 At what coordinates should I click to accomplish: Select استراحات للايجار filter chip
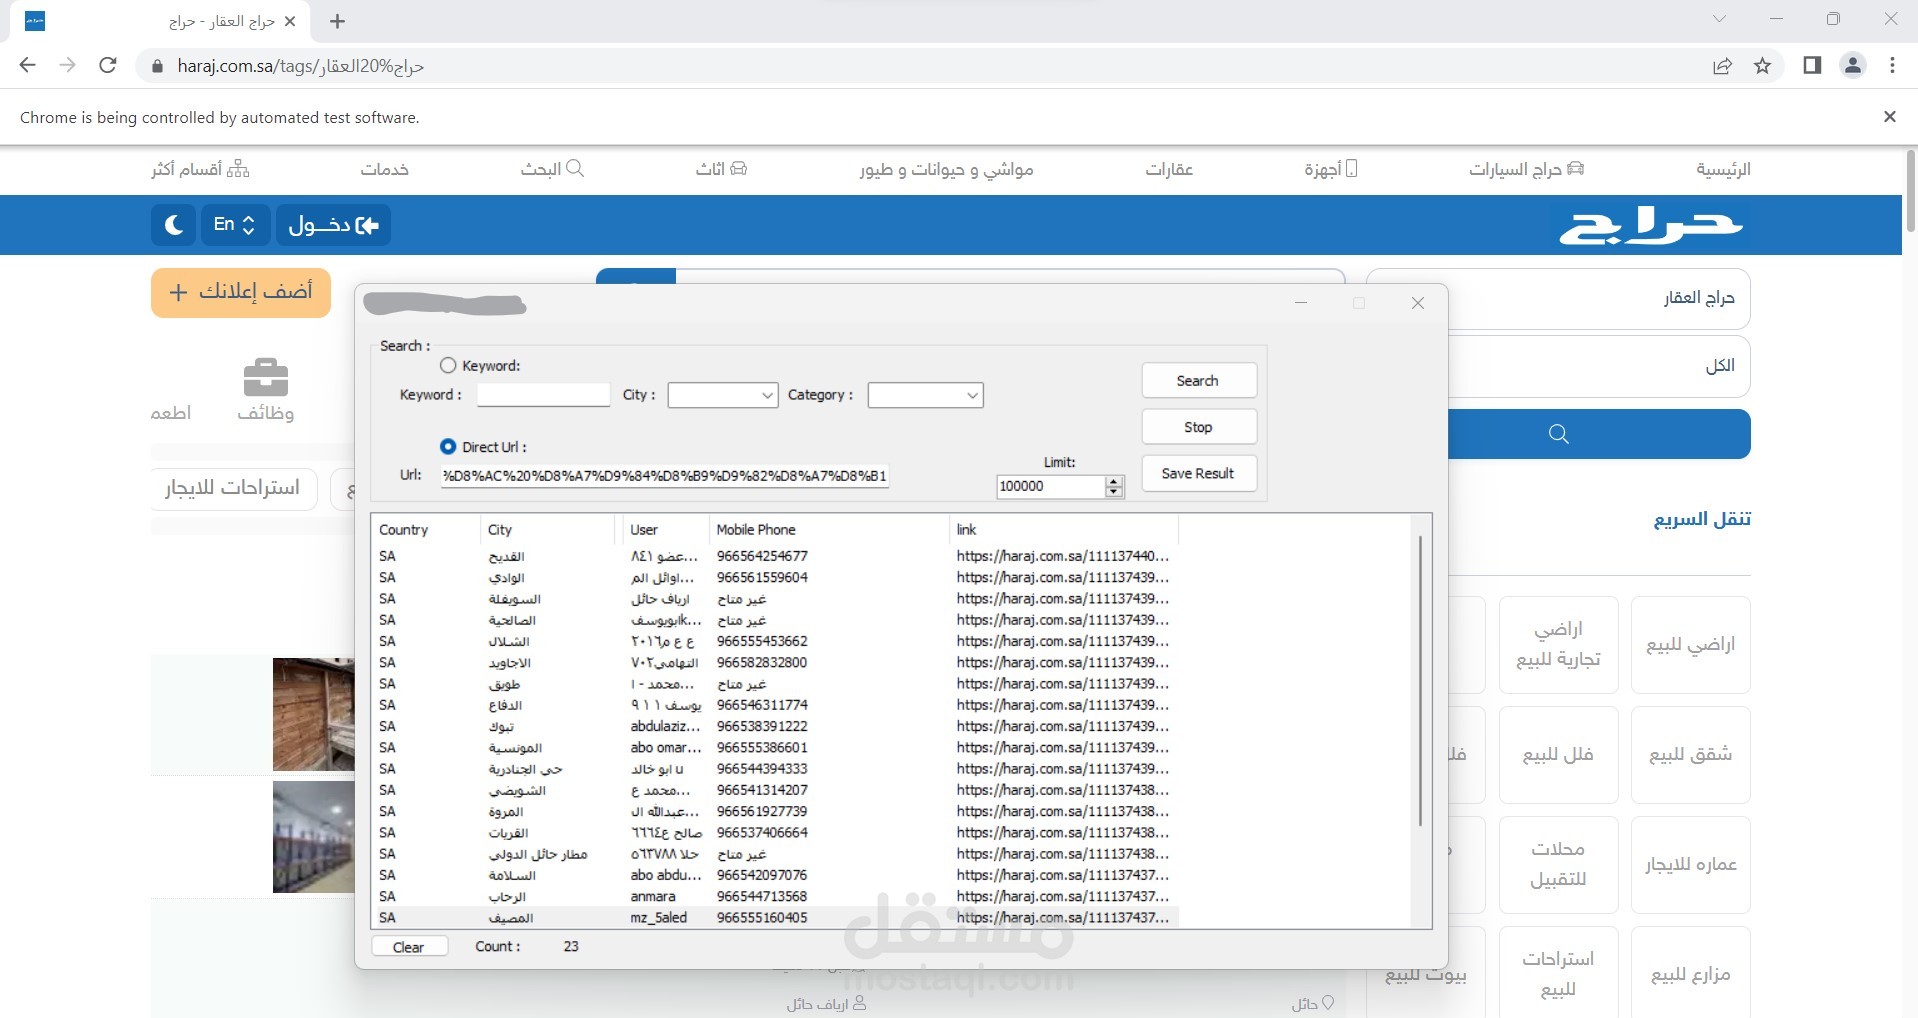coord(233,488)
